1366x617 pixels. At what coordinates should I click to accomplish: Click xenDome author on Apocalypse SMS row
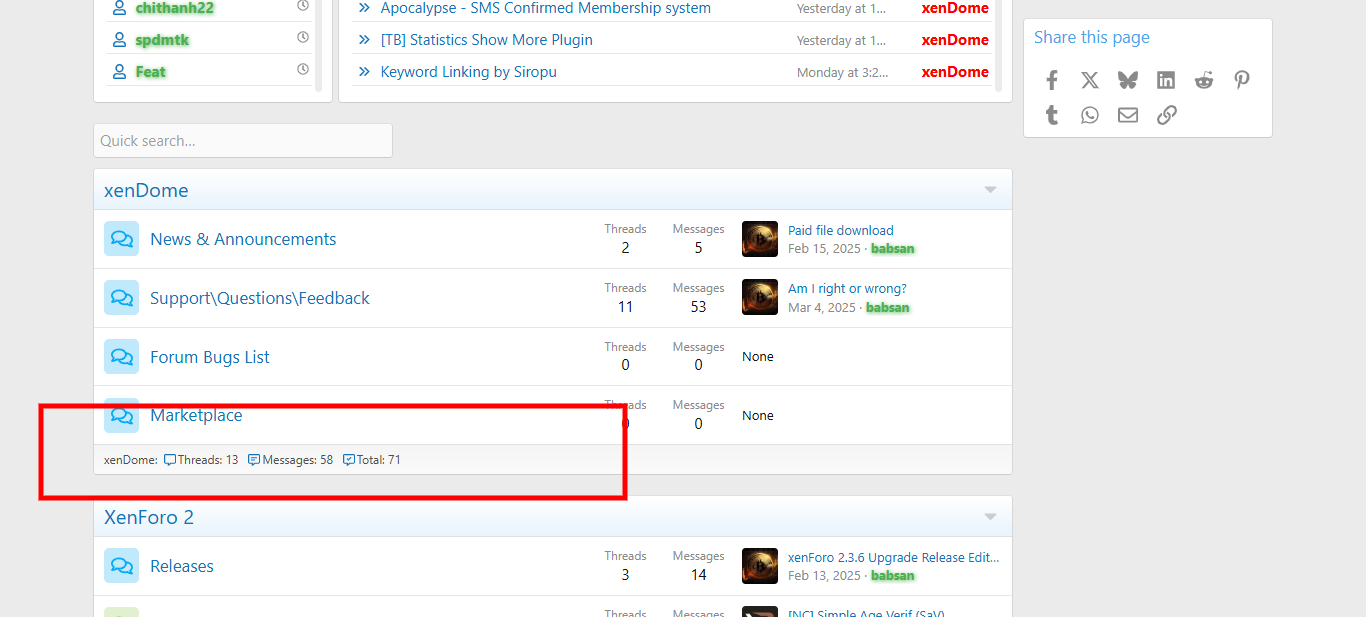tap(955, 8)
